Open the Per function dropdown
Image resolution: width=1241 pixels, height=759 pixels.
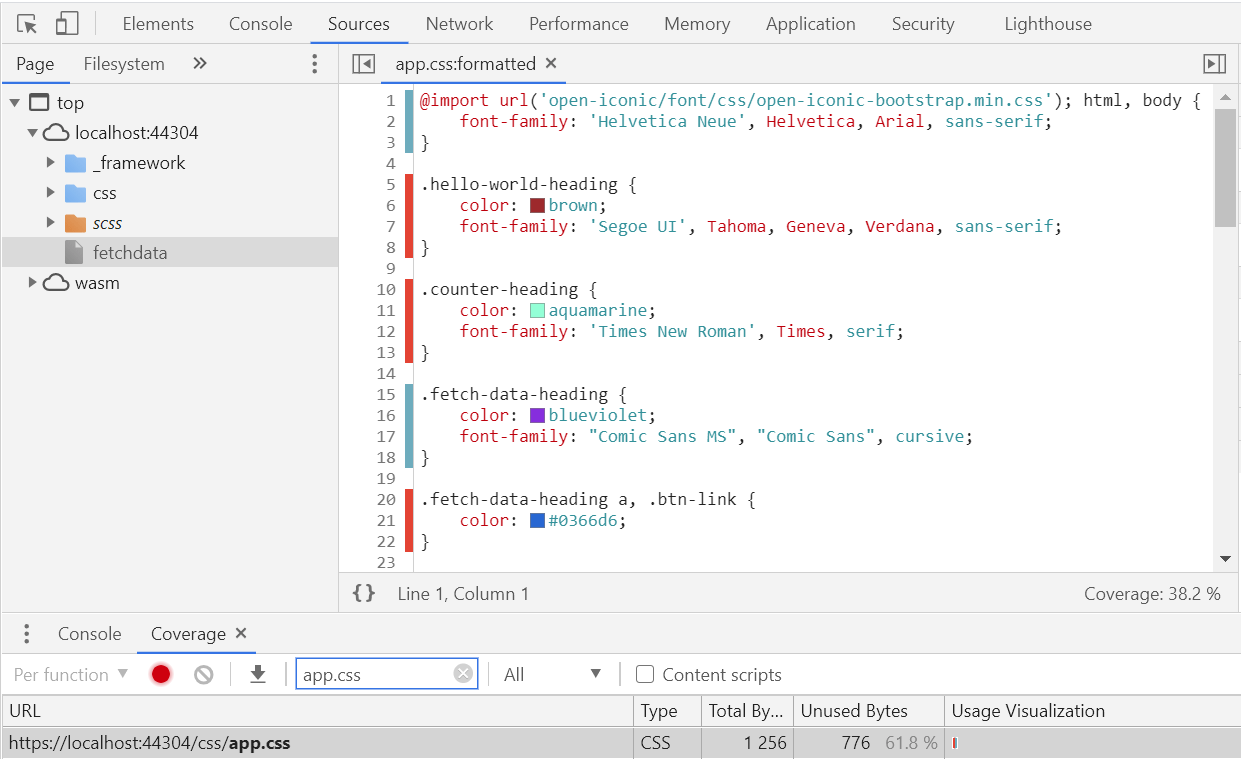pyautogui.click(x=67, y=674)
